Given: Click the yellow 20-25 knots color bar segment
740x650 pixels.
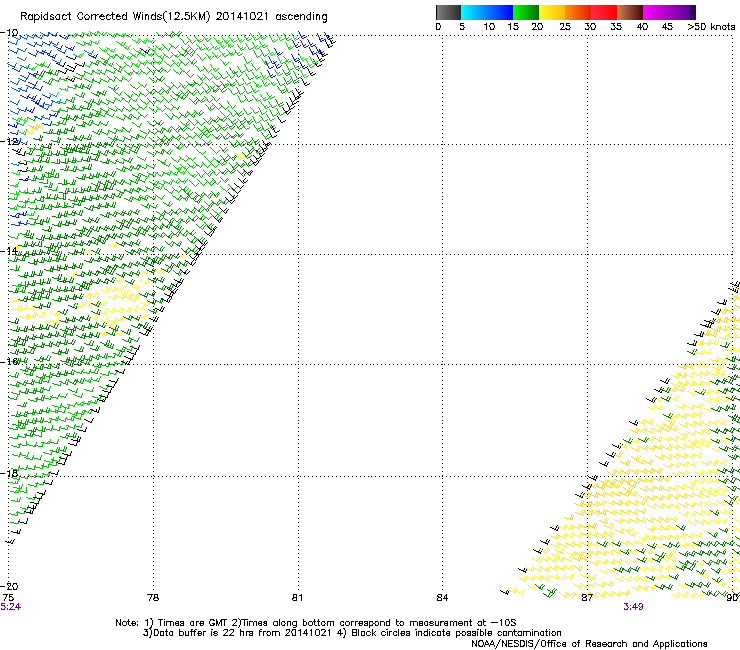Looking at the screenshot, I should point(552,12).
